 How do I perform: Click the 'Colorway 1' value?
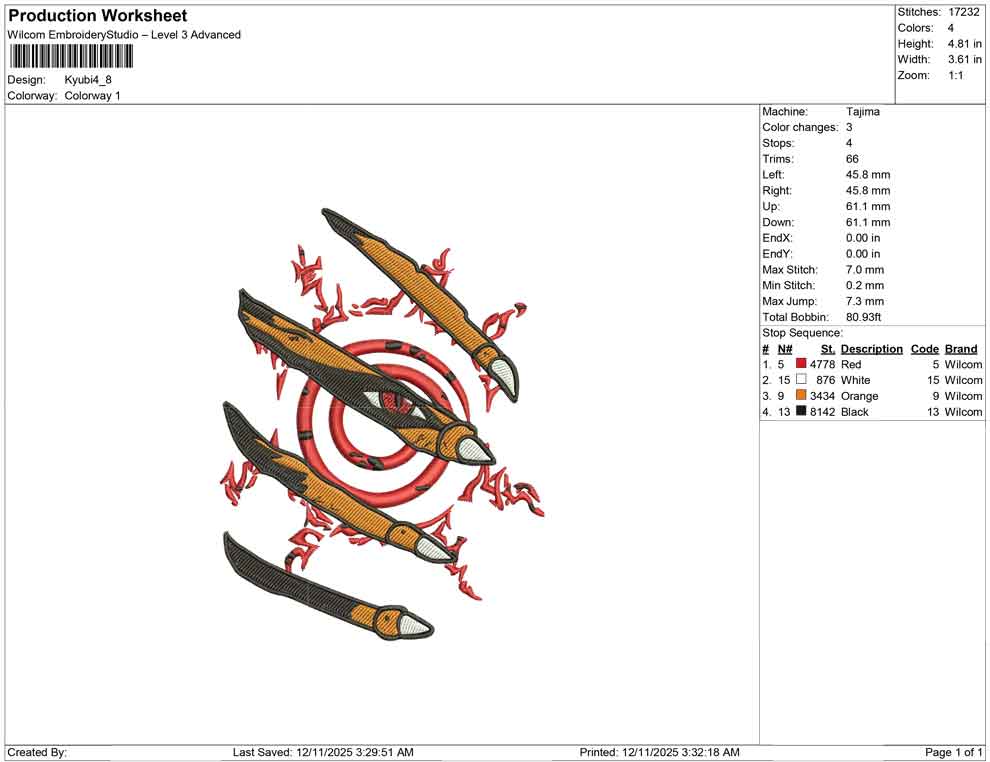92,95
